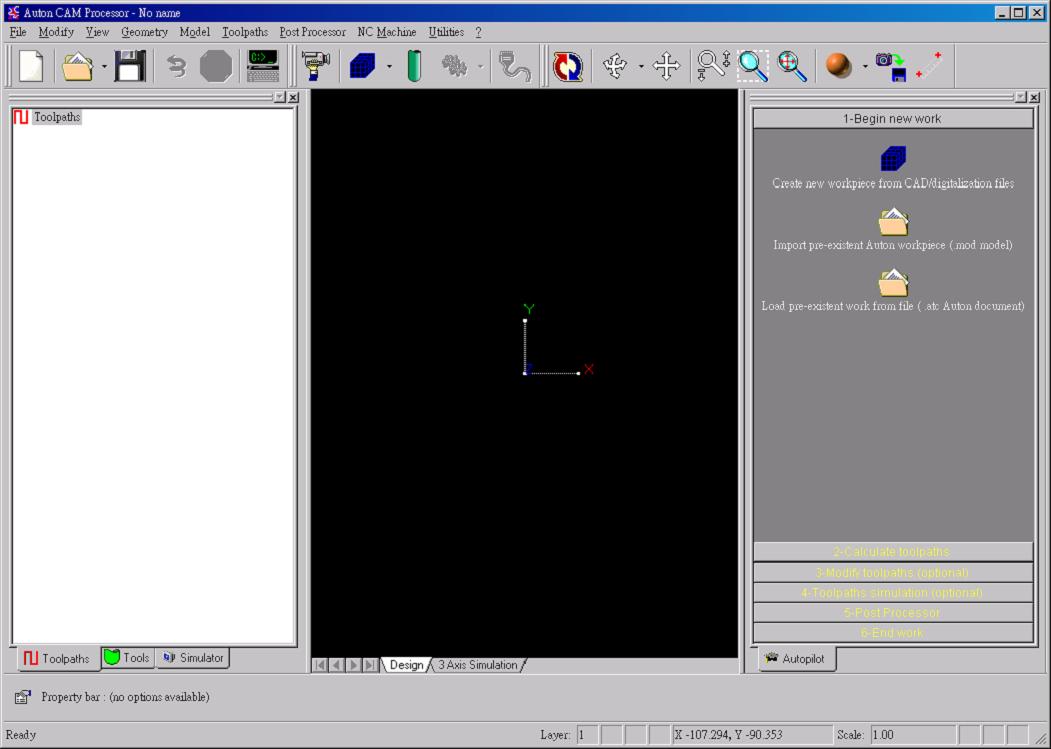Screen dimensions: 1051x749
Task: Click the Import pre-existent Auton workpiece folder icon
Action: pyautogui.click(x=893, y=222)
